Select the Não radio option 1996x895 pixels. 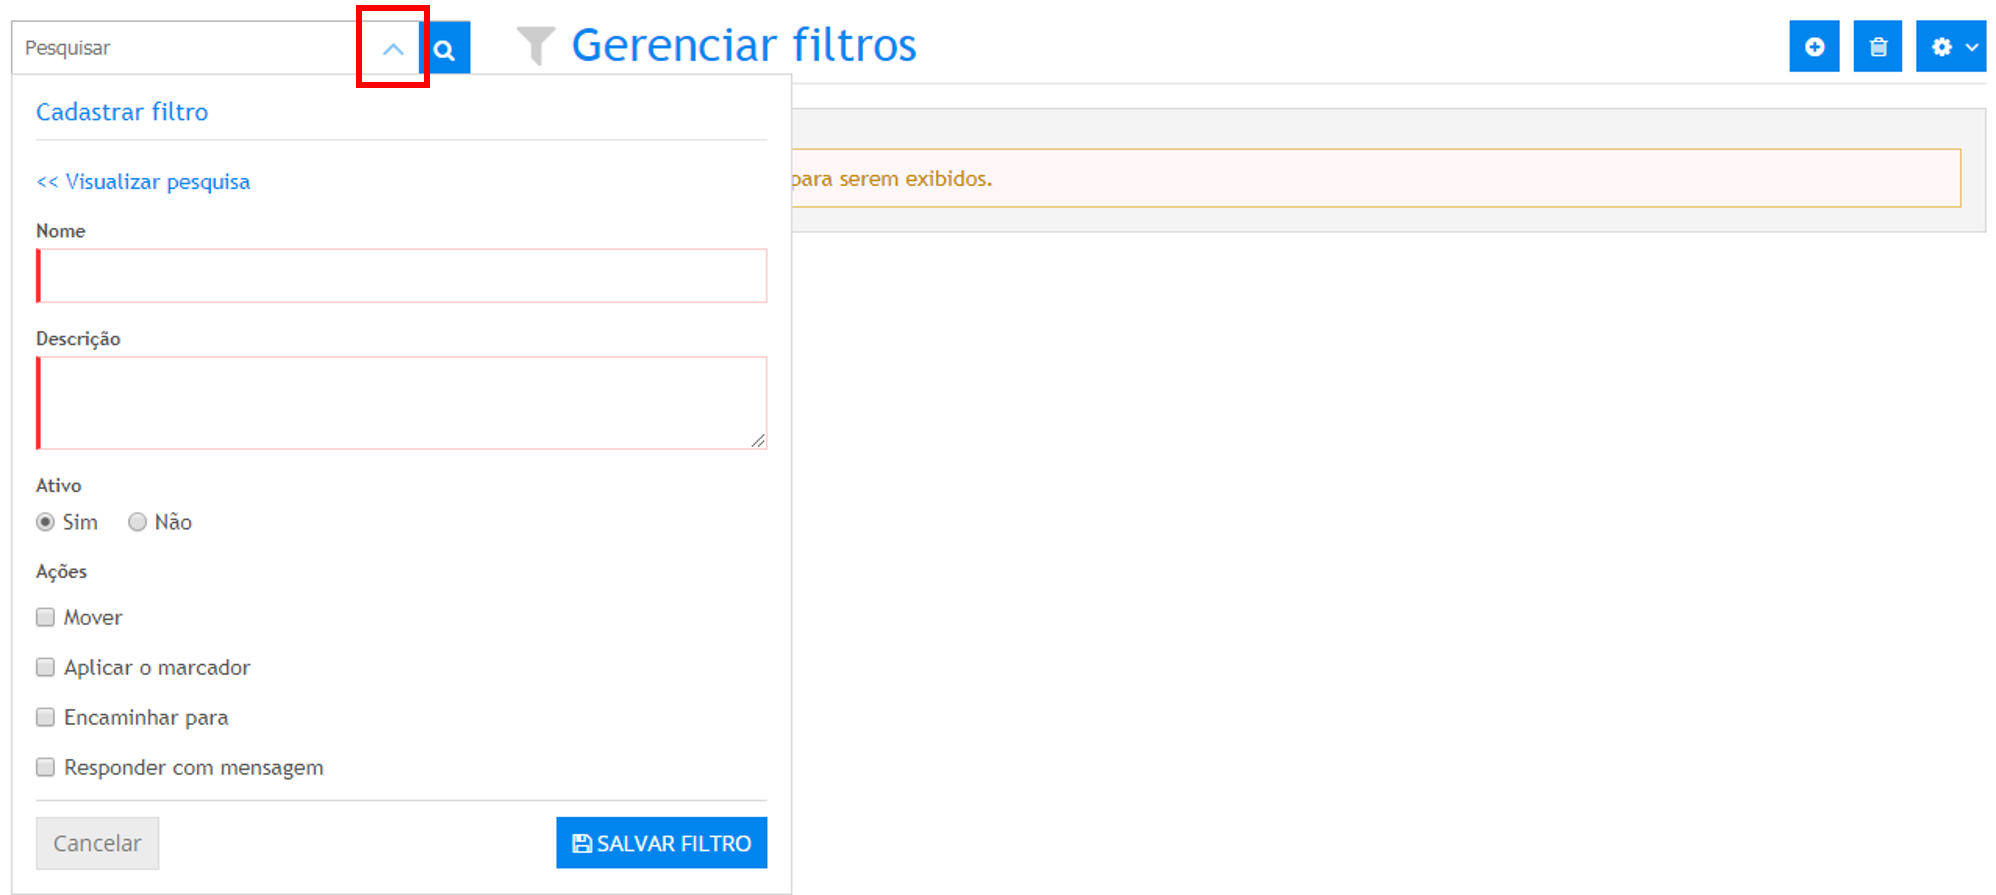click(138, 522)
